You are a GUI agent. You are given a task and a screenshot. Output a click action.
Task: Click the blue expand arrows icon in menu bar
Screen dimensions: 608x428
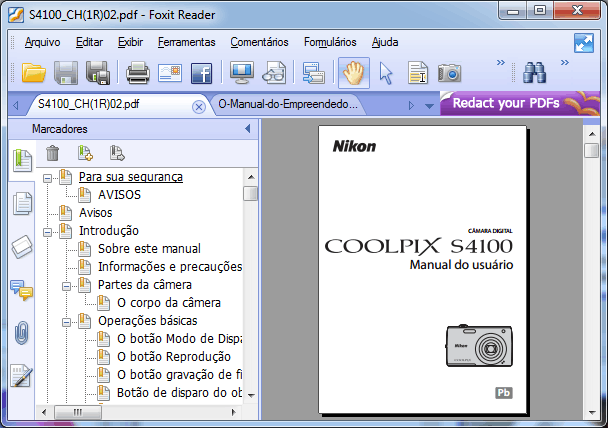coord(584,43)
